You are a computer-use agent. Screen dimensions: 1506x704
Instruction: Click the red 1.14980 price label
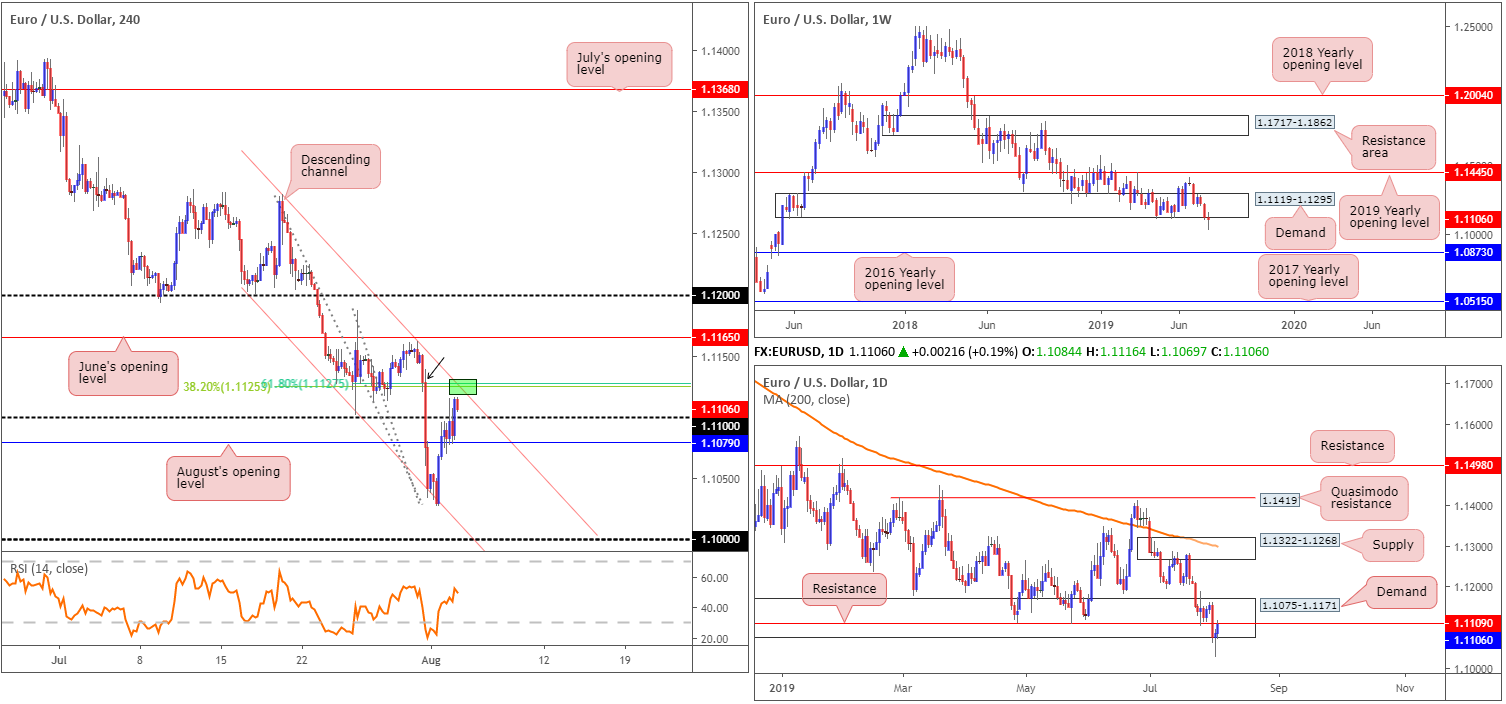coord(1474,465)
